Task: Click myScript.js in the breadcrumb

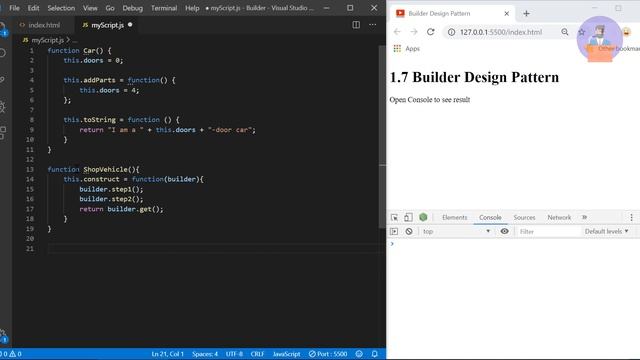Action: (x=48, y=40)
